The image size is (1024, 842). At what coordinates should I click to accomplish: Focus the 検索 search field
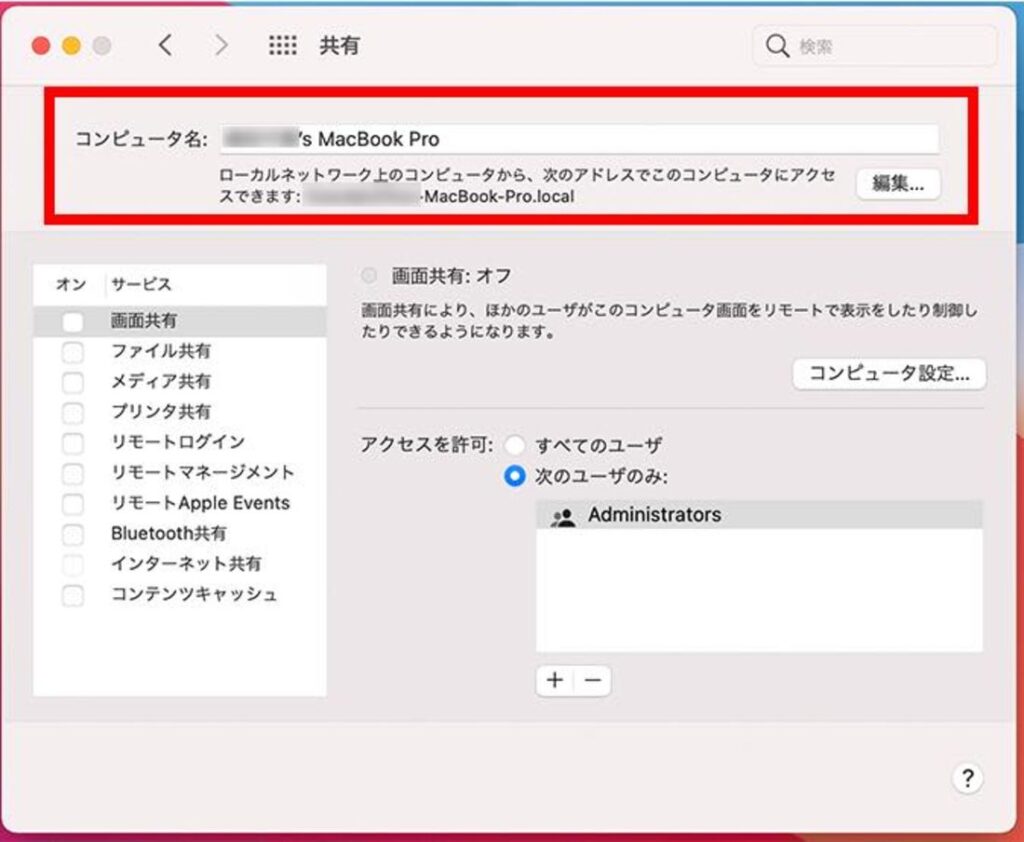(875, 46)
